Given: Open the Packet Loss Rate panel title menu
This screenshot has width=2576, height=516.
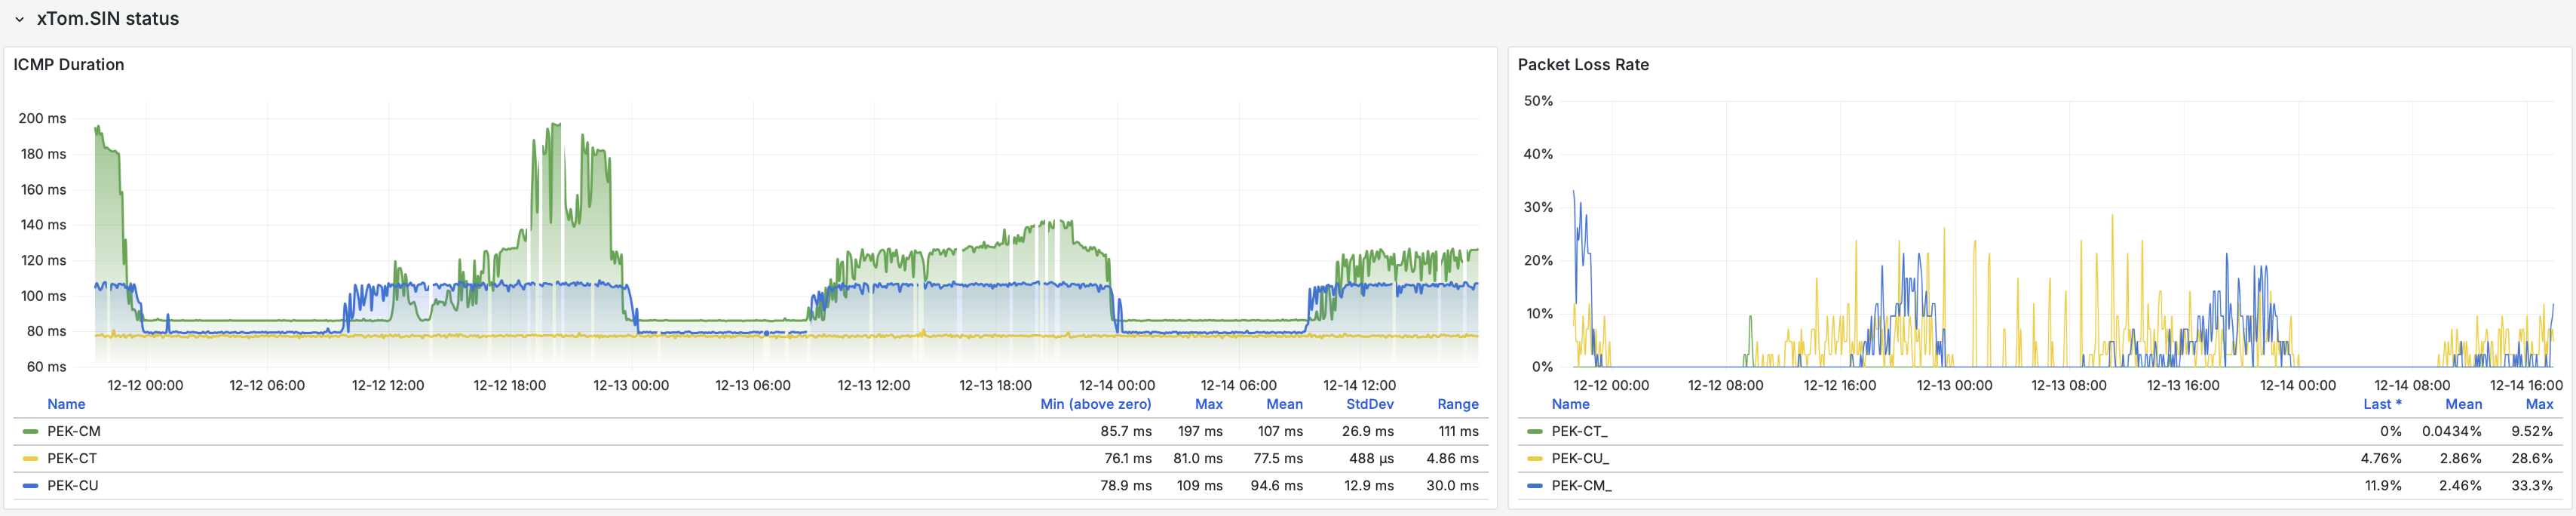Looking at the screenshot, I should pos(1582,65).
